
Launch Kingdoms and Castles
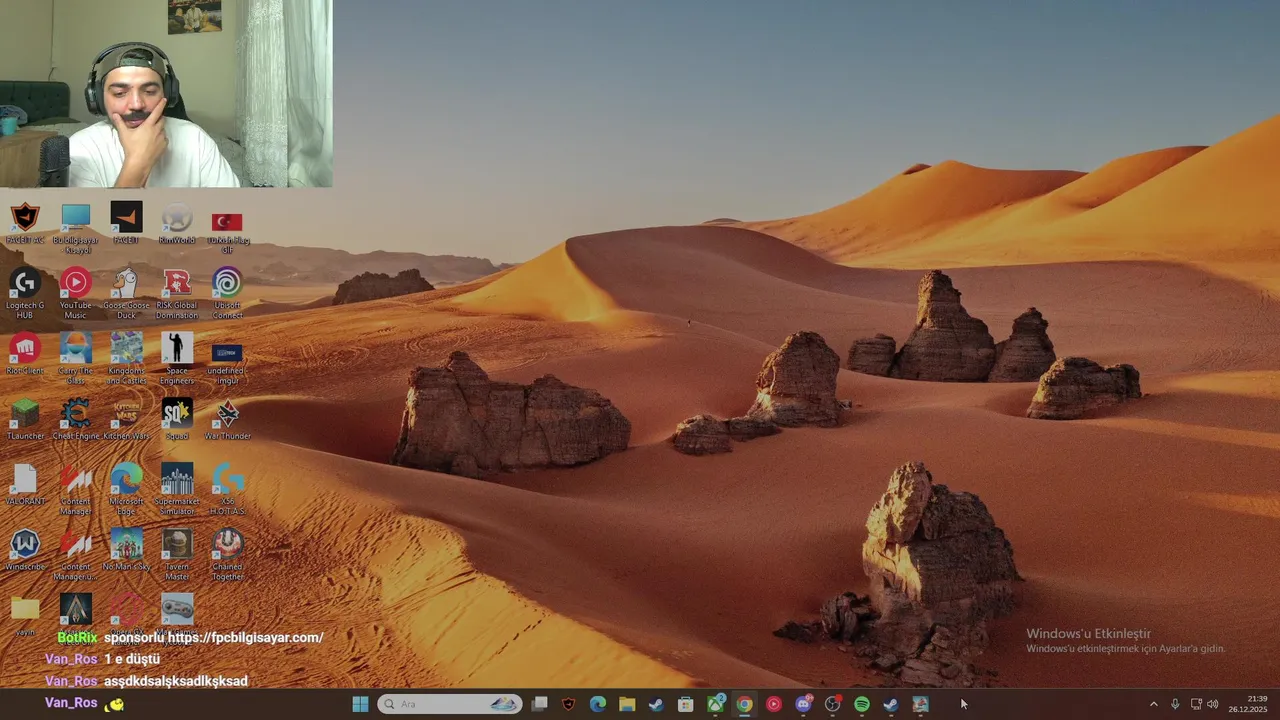(126, 359)
